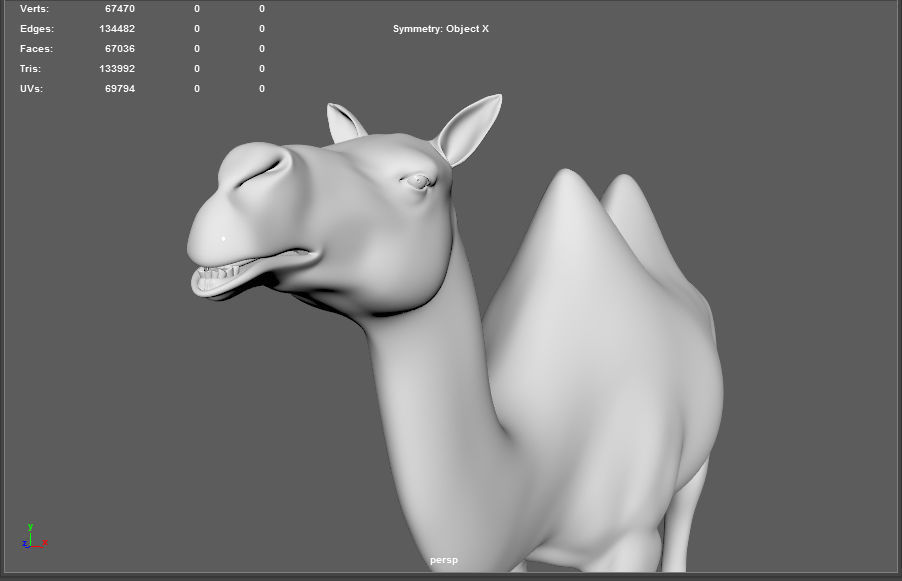Viewport: 902px width, 581px height.
Task: Click the Faces count 67036
Action: (x=120, y=49)
